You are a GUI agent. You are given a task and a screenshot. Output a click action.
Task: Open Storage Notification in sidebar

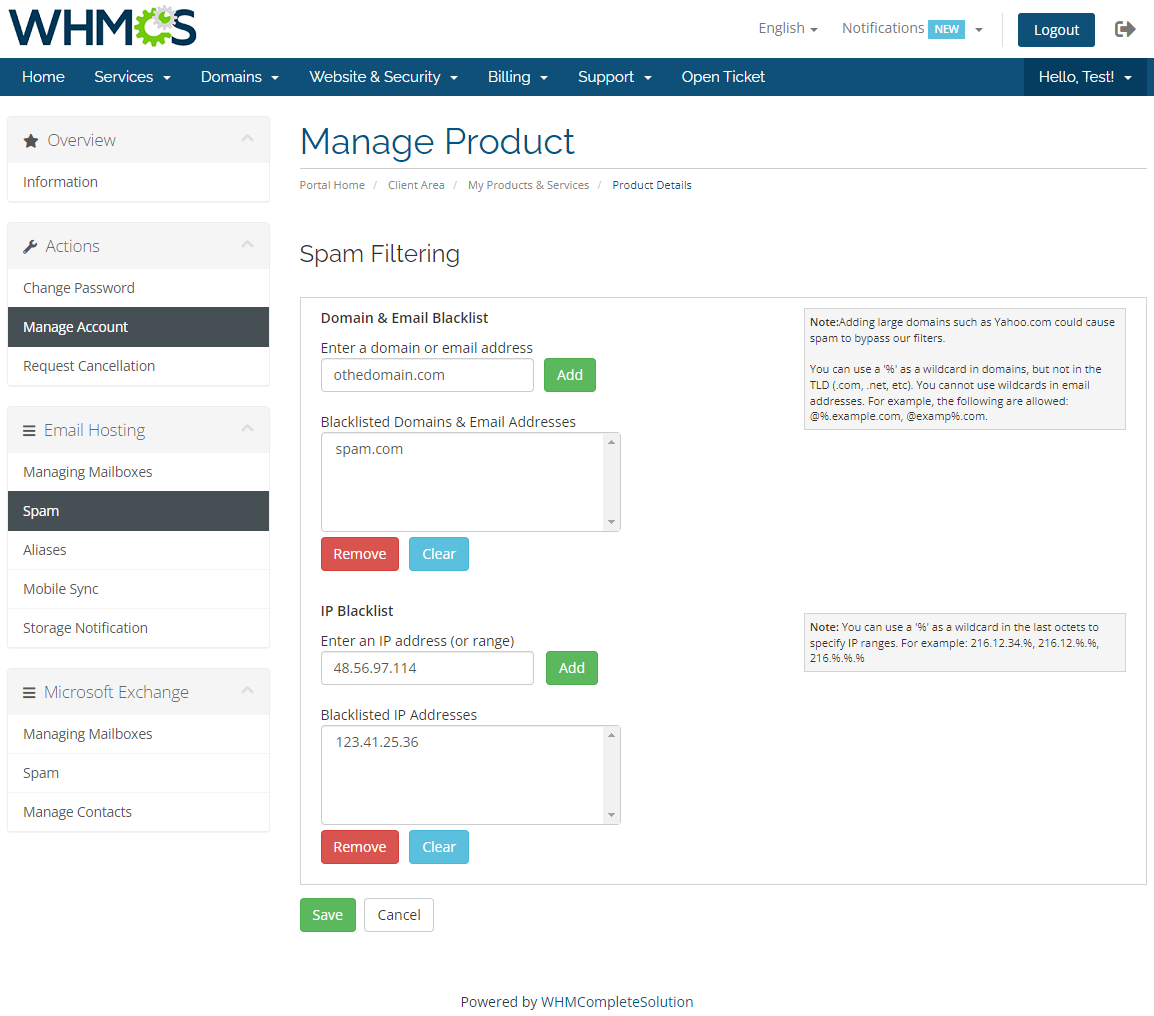coord(138,628)
